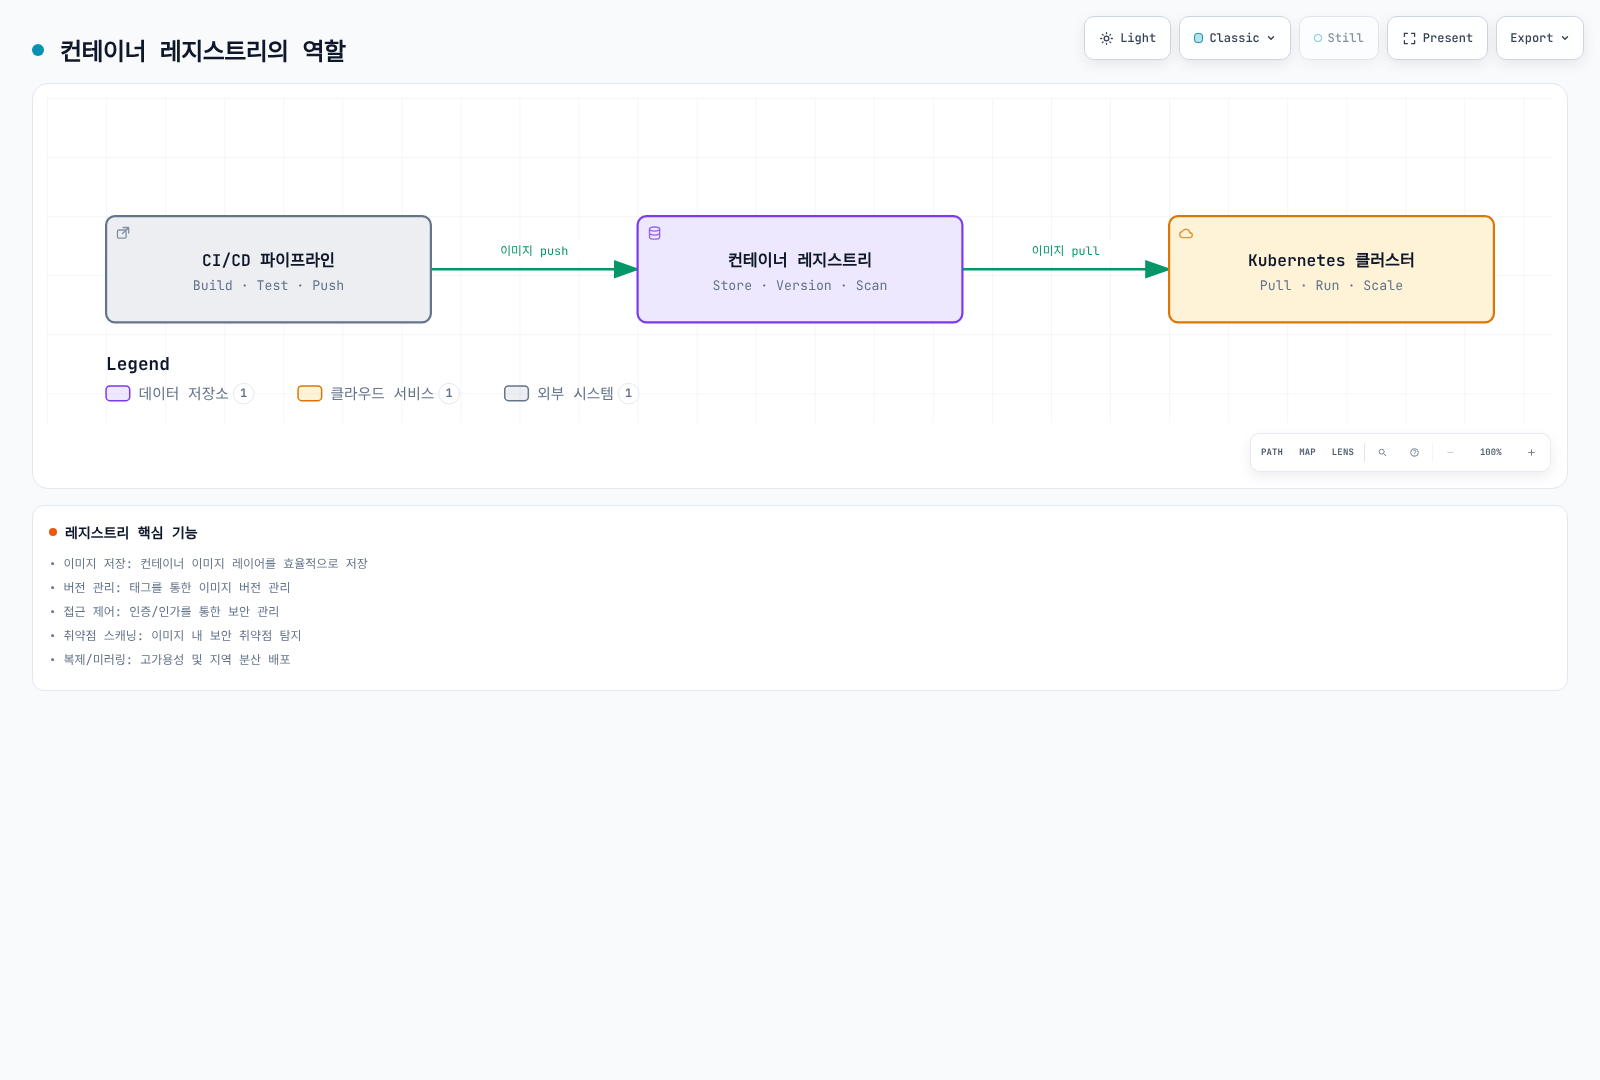Screen dimensions: 1600x1080
Task: Activate the PATH view tool
Action: 1272,452
